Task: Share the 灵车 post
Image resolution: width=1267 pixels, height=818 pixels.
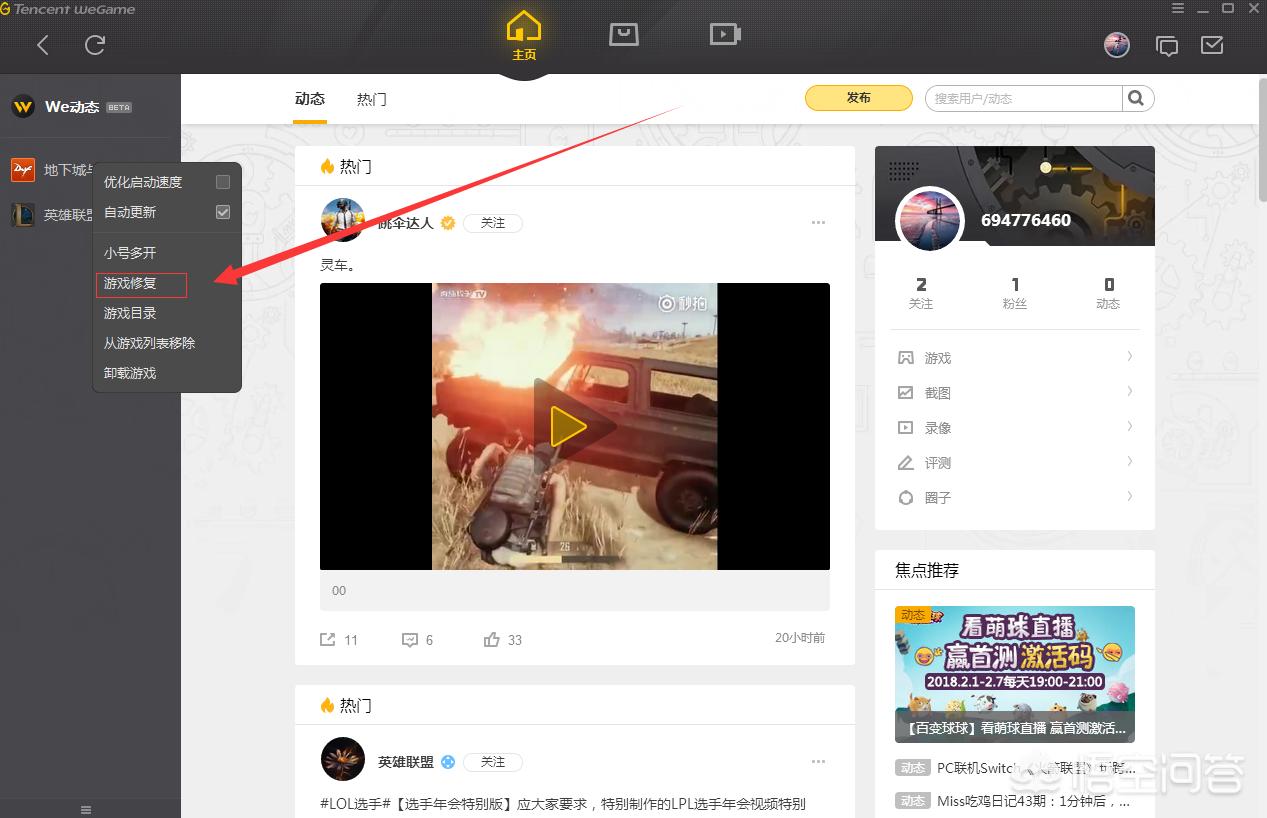Action: coord(339,639)
